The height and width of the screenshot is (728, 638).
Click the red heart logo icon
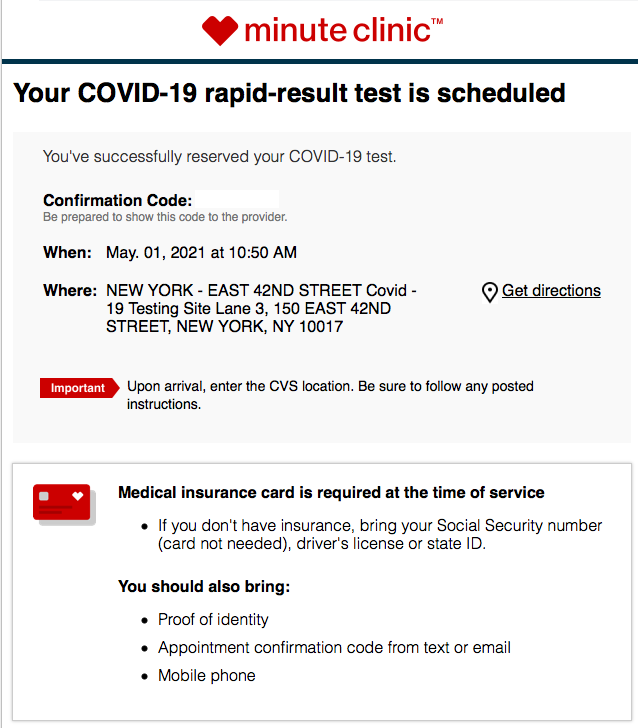pyautogui.click(x=220, y=31)
